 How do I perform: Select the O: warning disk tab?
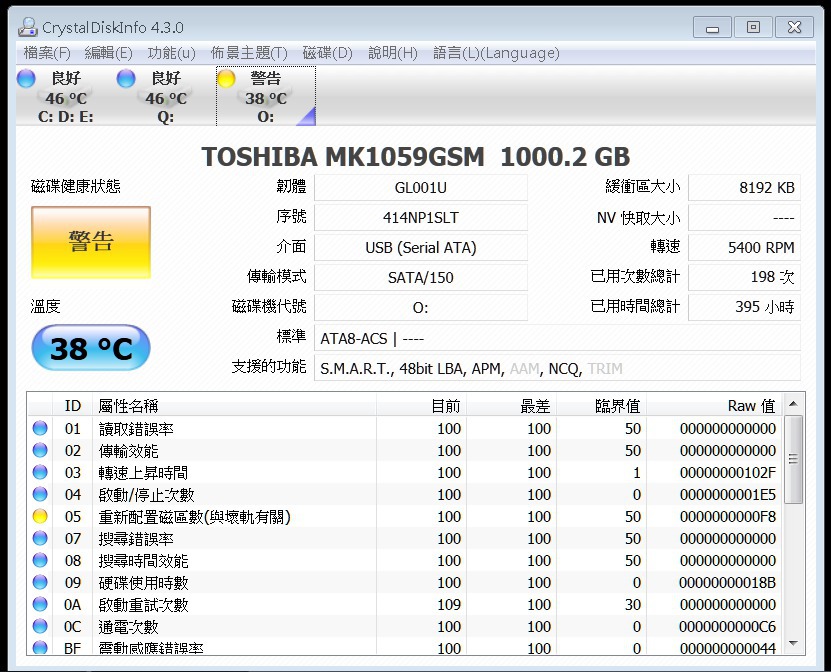coord(266,96)
